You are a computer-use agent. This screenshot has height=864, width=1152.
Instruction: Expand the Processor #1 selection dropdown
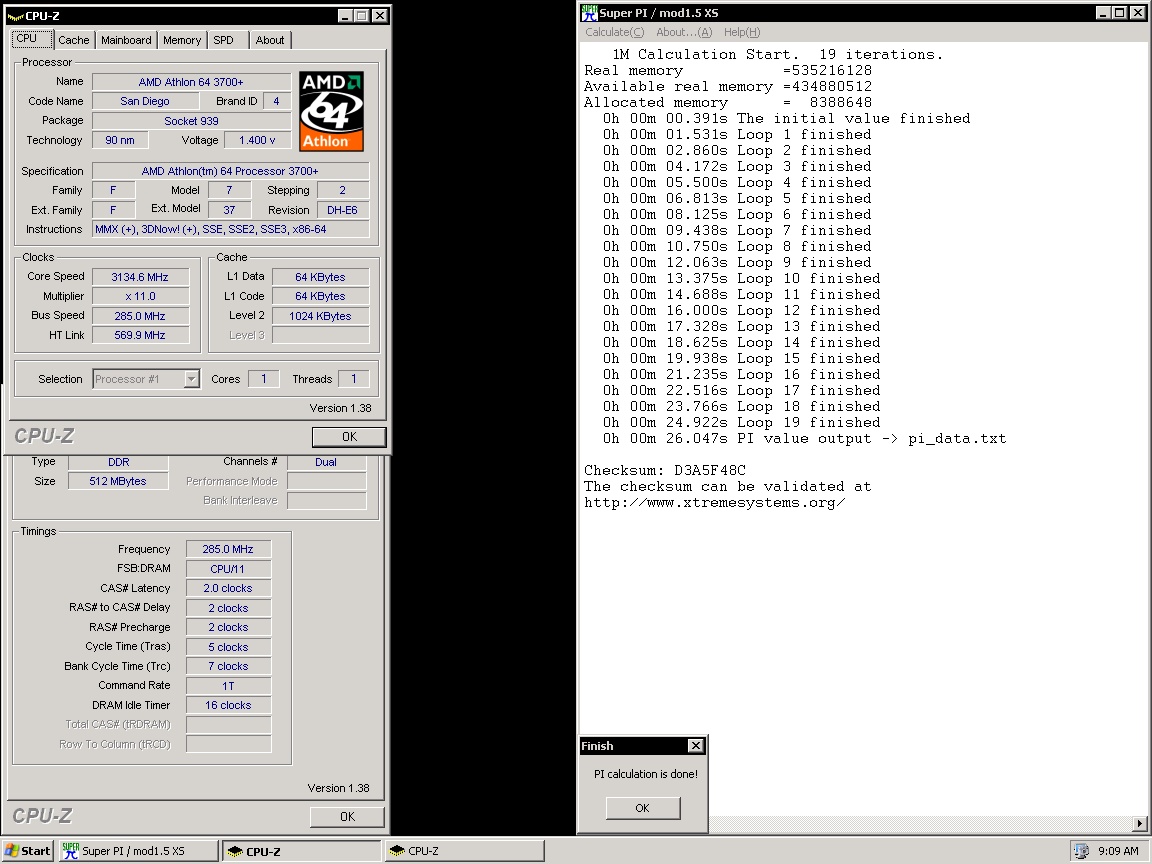click(191, 379)
